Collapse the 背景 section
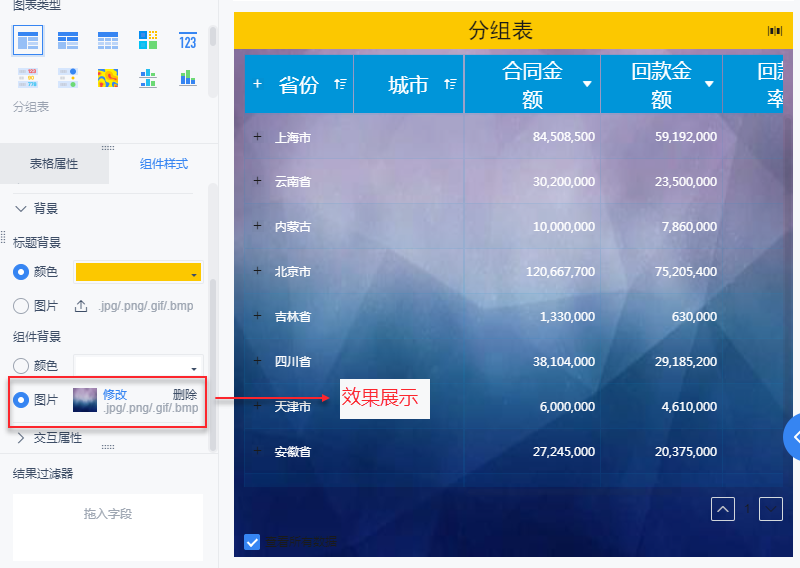The height and width of the screenshot is (568, 800). click(21, 209)
